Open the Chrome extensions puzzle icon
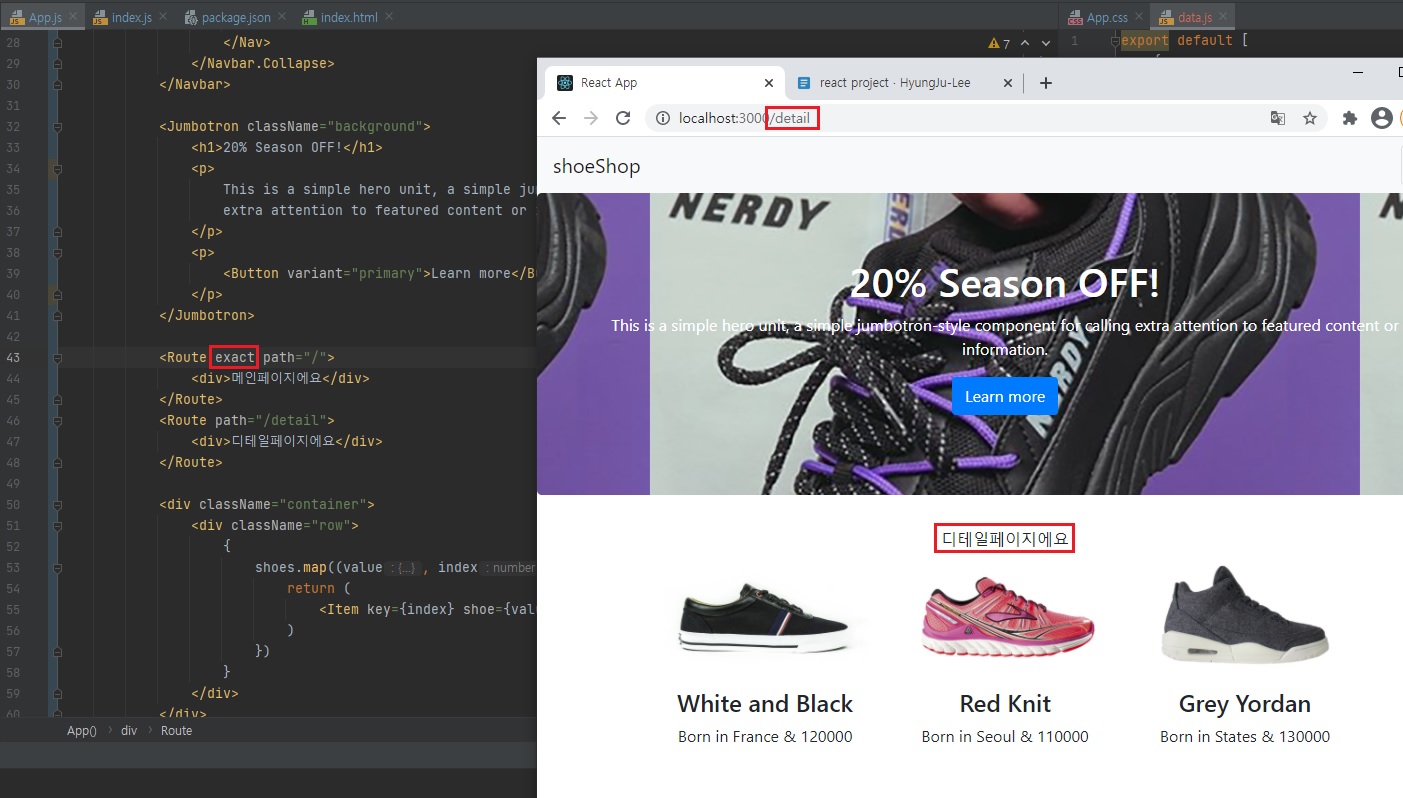The width and height of the screenshot is (1403, 798). pyautogui.click(x=1350, y=118)
